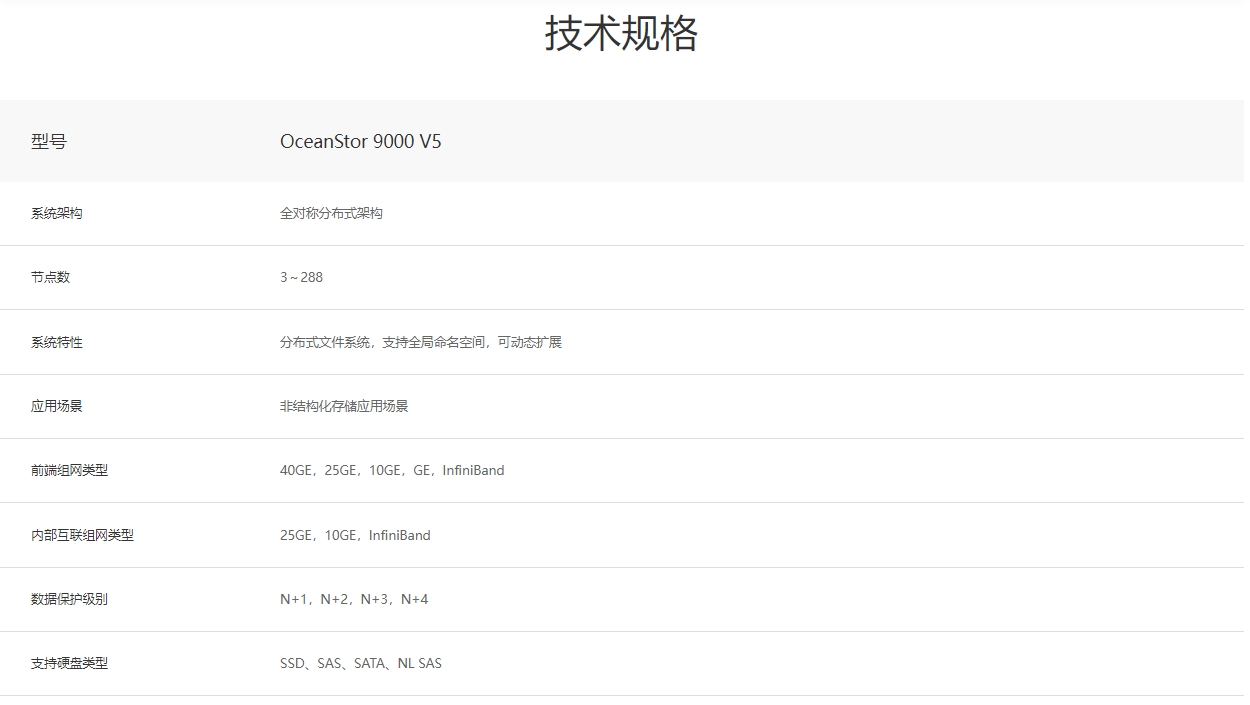Click the N+1，N+2，N+3，N+4 value

(x=354, y=599)
